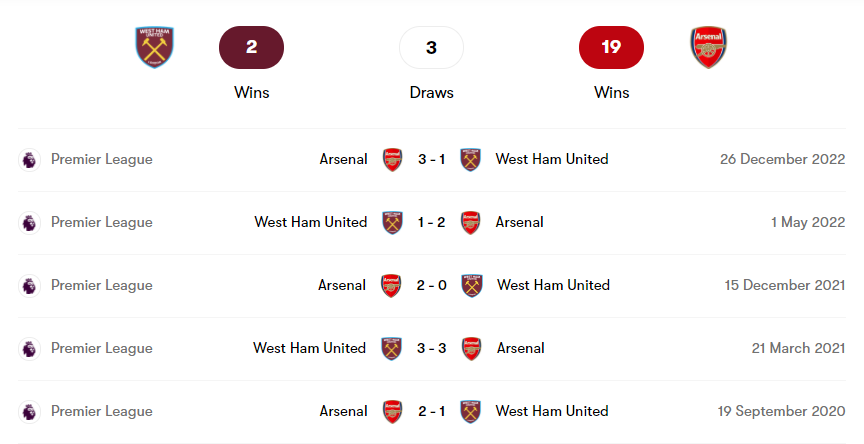Click the 15 December 2021 match date
Image resolution: width=864 pixels, height=444 pixels.
point(785,285)
